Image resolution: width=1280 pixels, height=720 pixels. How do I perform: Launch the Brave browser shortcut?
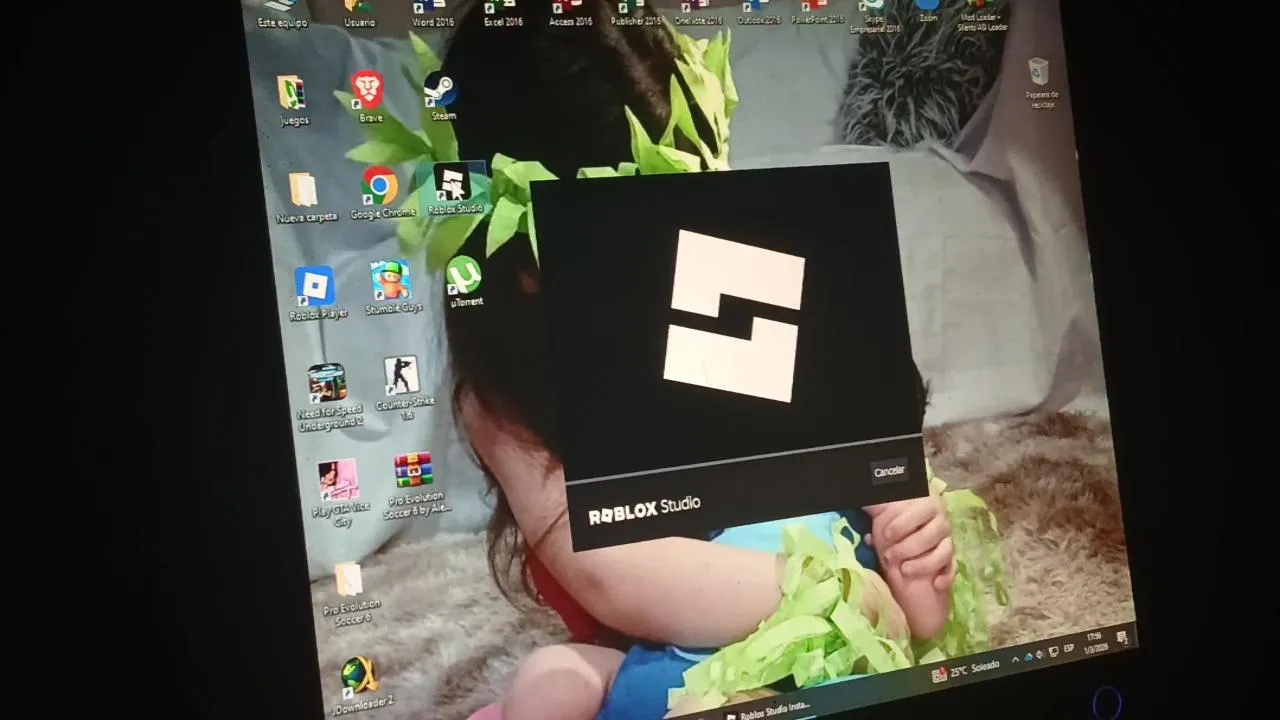tap(369, 97)
